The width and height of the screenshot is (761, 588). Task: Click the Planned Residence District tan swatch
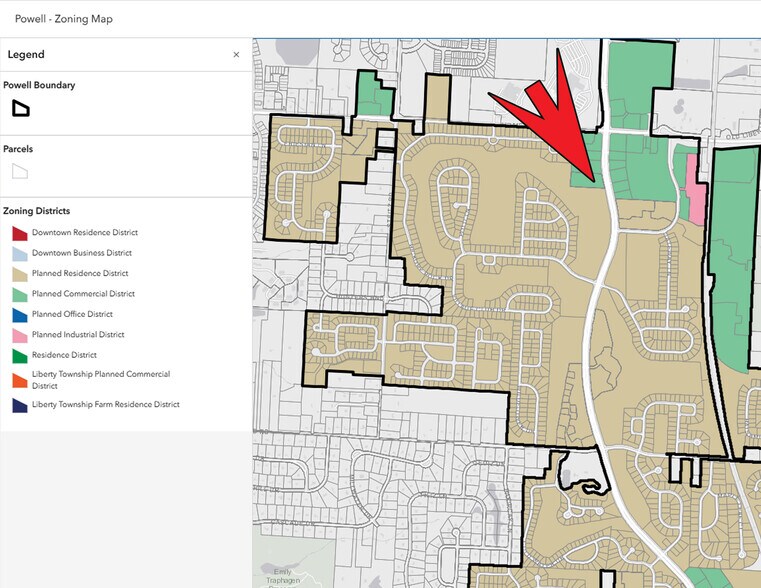[x=19, y=274]
